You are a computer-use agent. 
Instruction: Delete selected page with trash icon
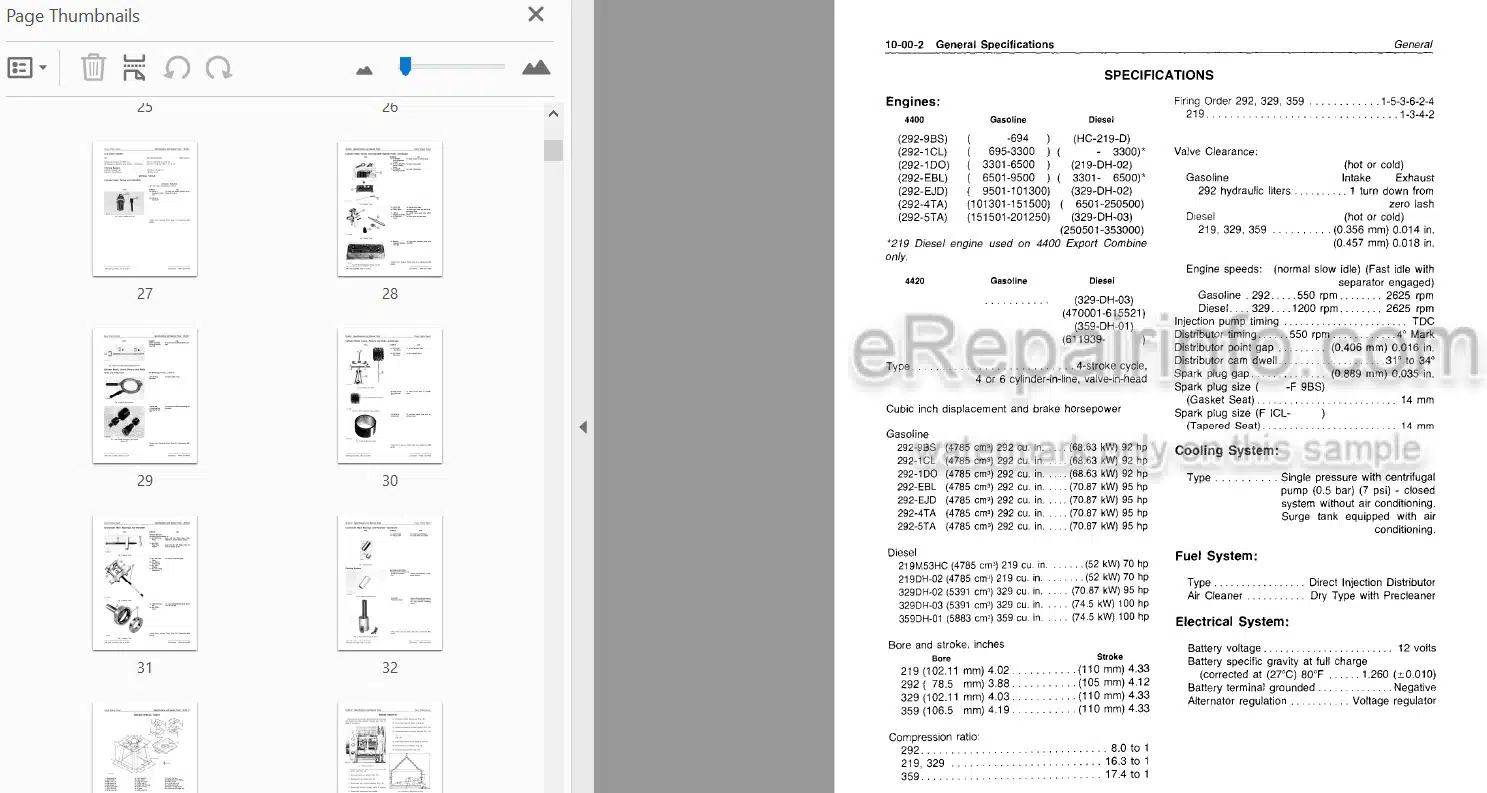[x=93, y=68]
